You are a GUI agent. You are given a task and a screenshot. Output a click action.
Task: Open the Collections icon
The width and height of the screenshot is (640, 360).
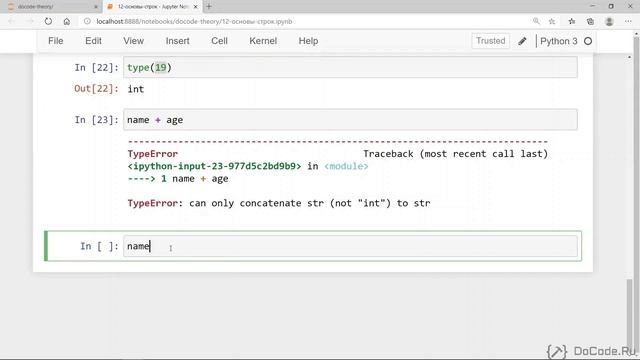click(590, 21)
